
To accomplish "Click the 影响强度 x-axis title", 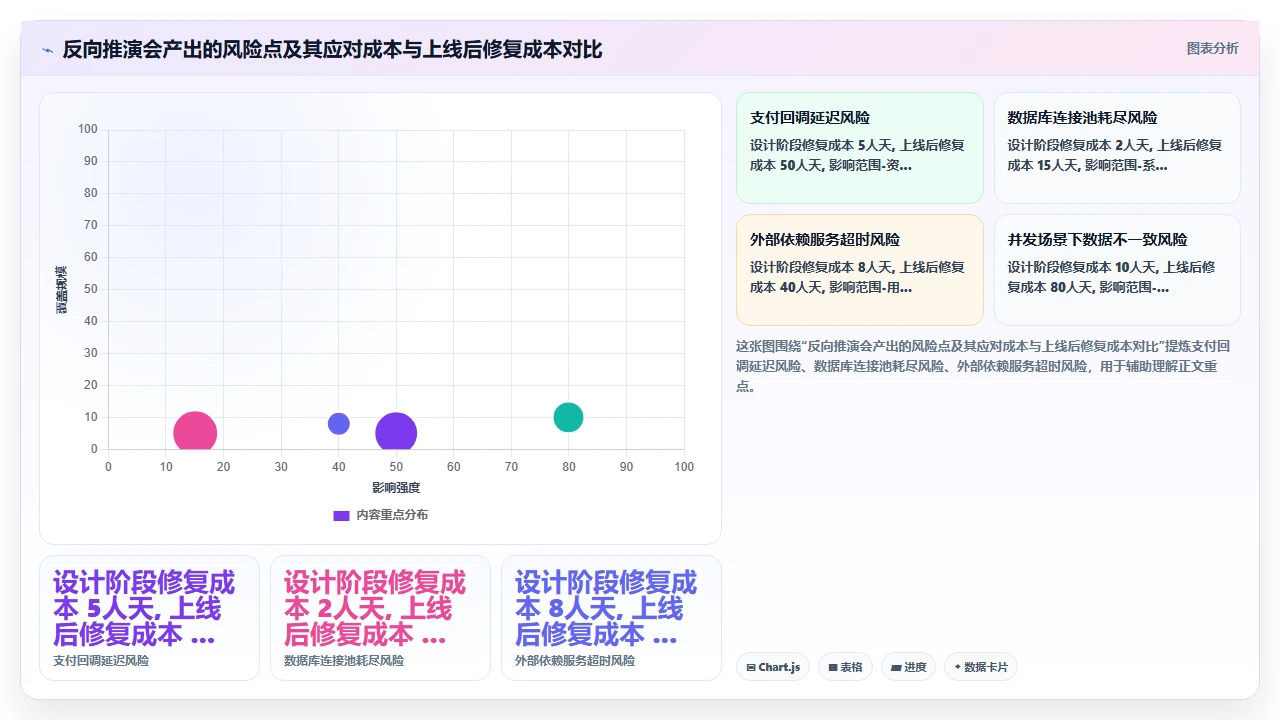I will (x=396, y=488).
